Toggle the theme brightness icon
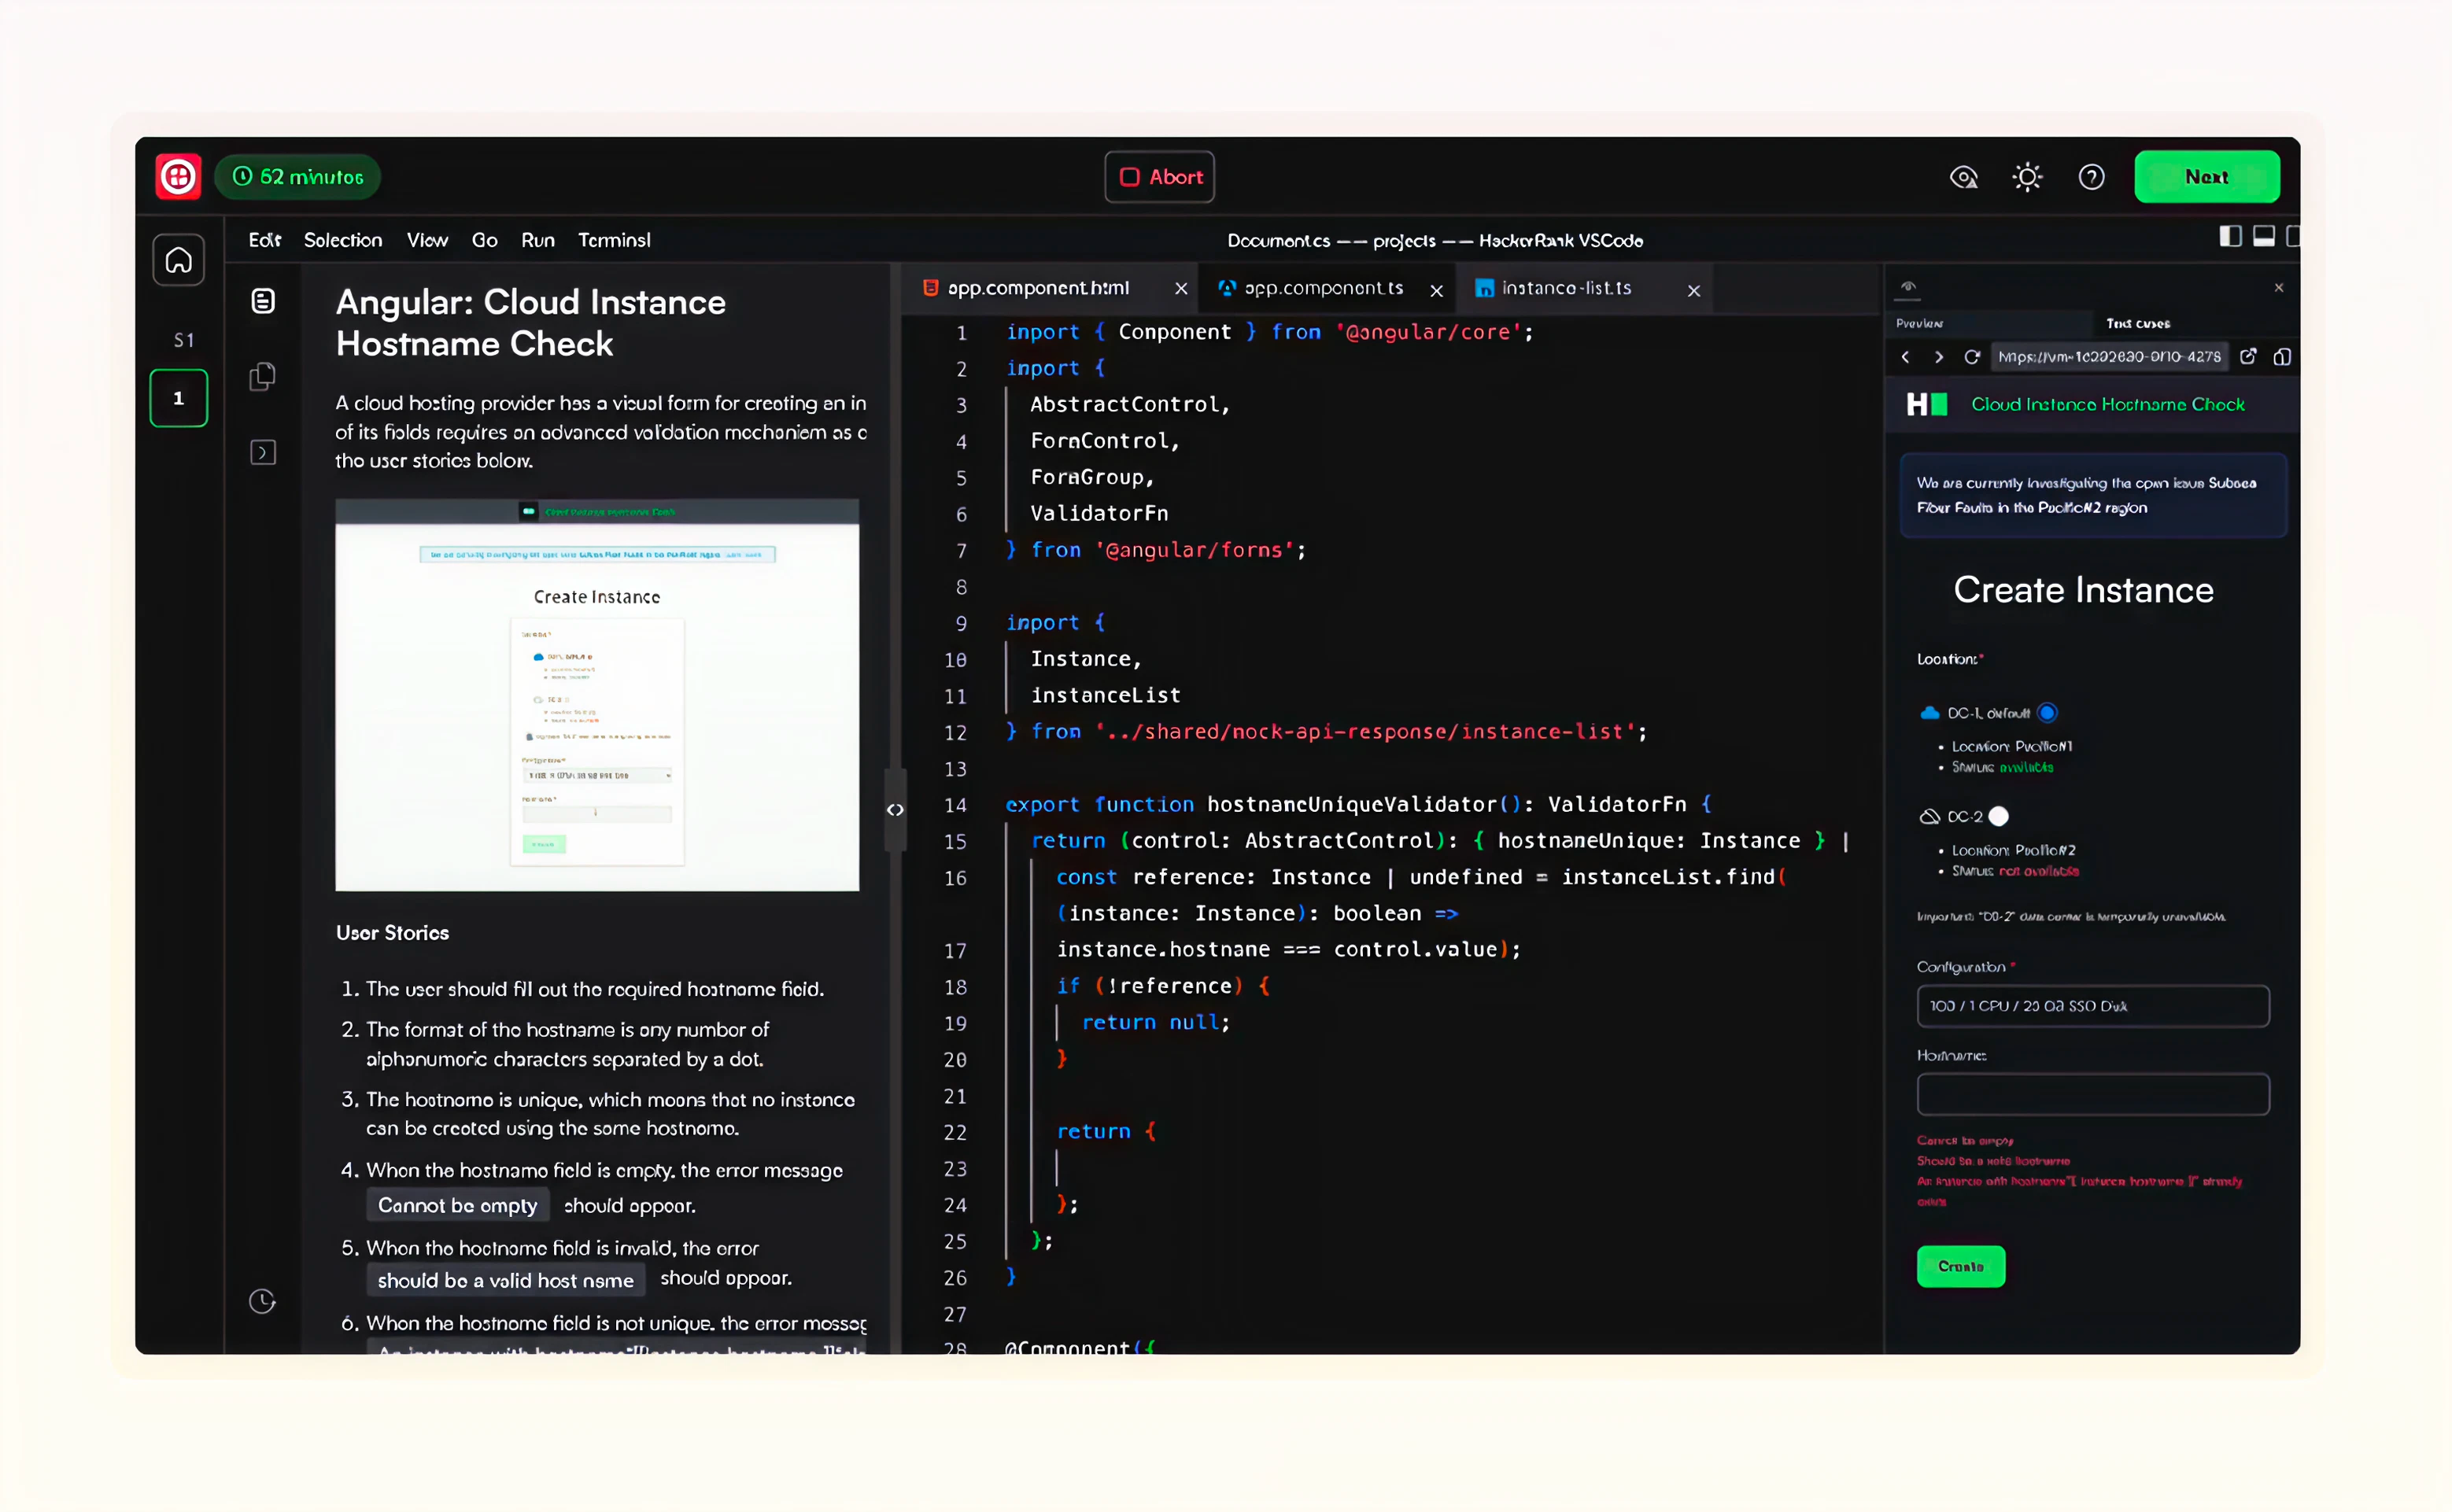The height and width of the screenshot is (1512, 2452). [x=2027, y=176]
